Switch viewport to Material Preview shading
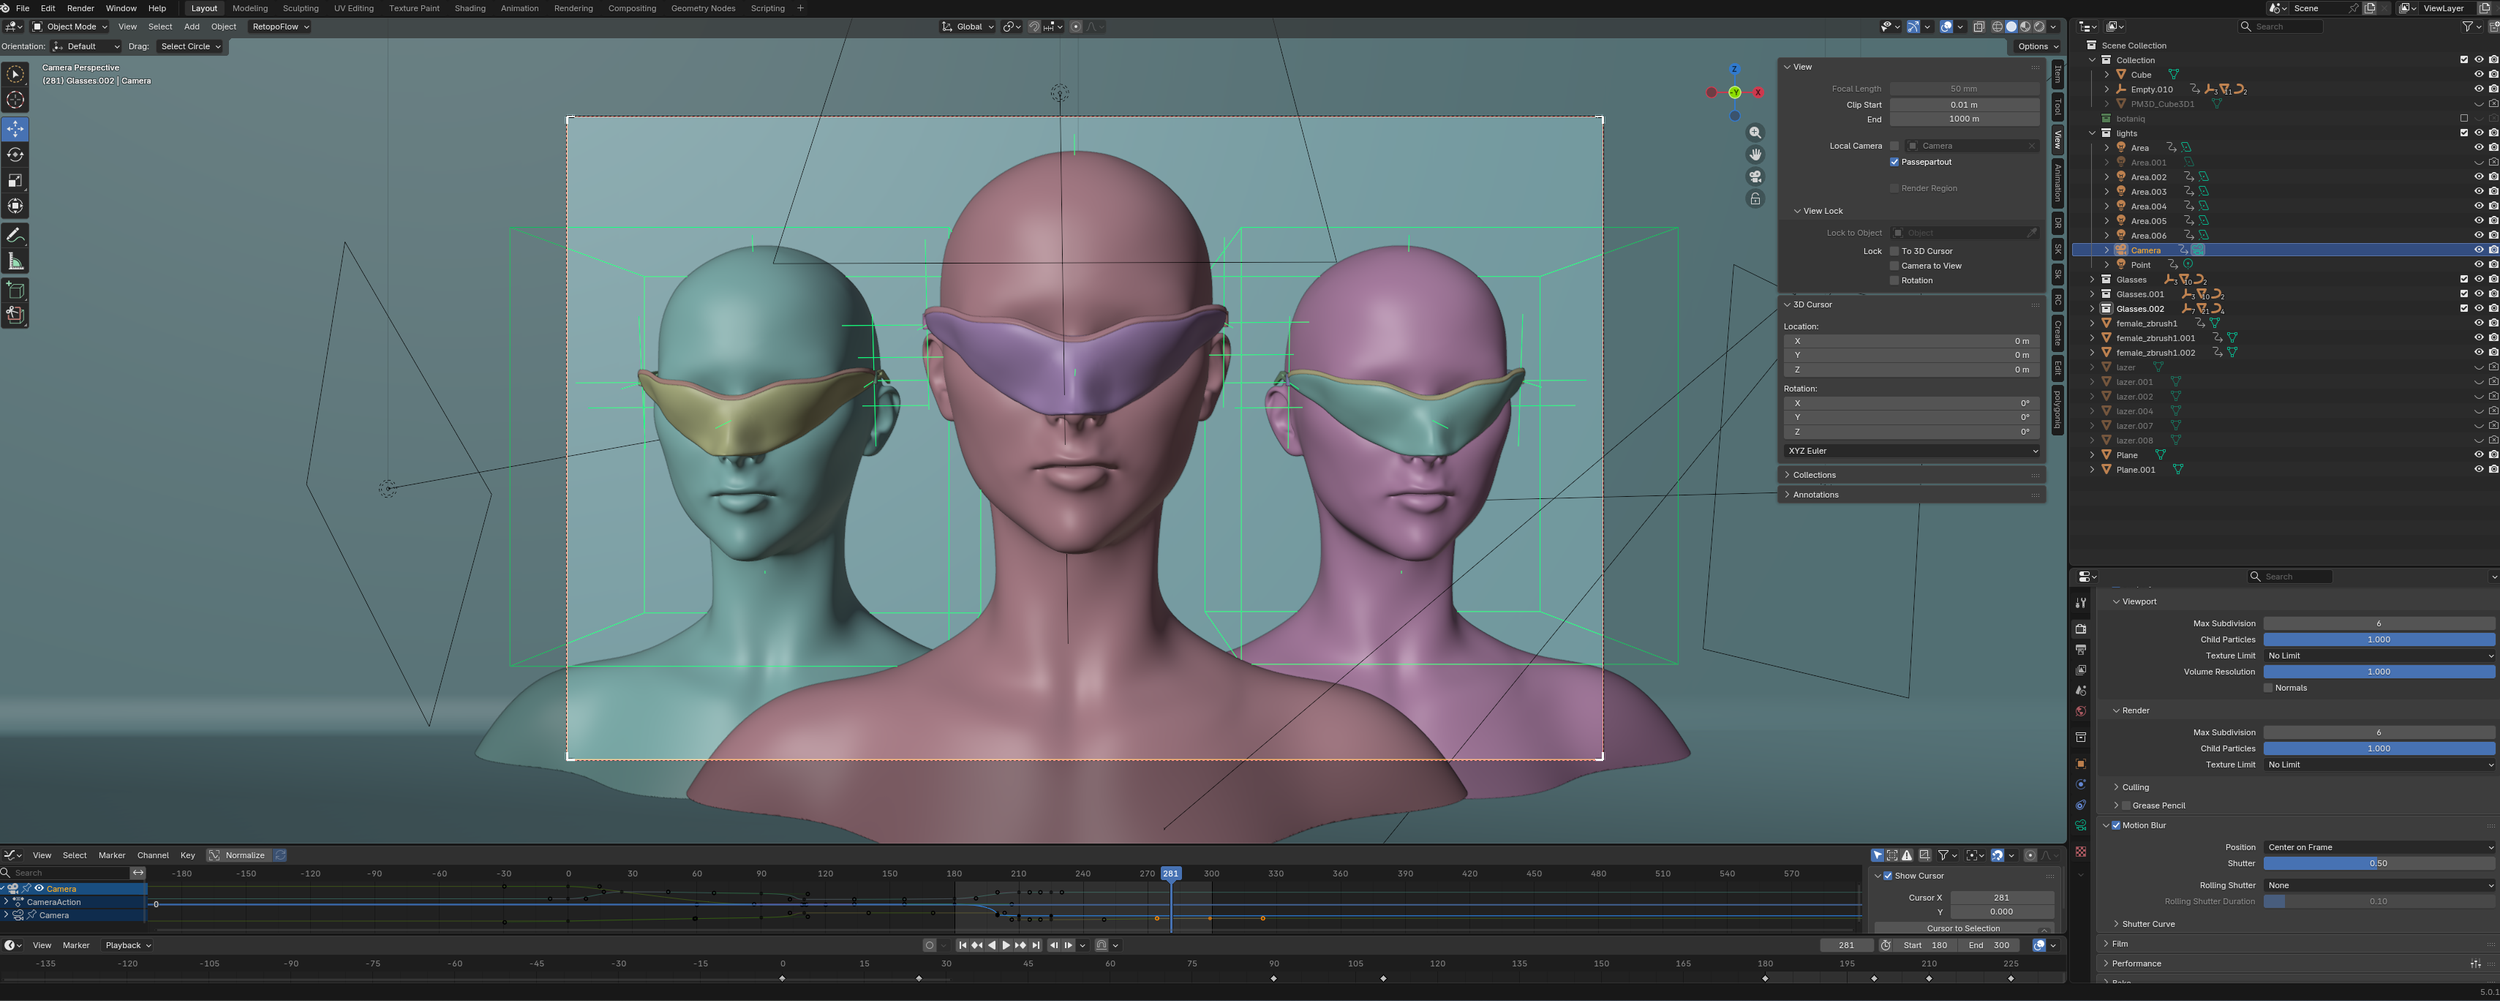This screenshot has width=2500, height=1001. point(2026,27)
